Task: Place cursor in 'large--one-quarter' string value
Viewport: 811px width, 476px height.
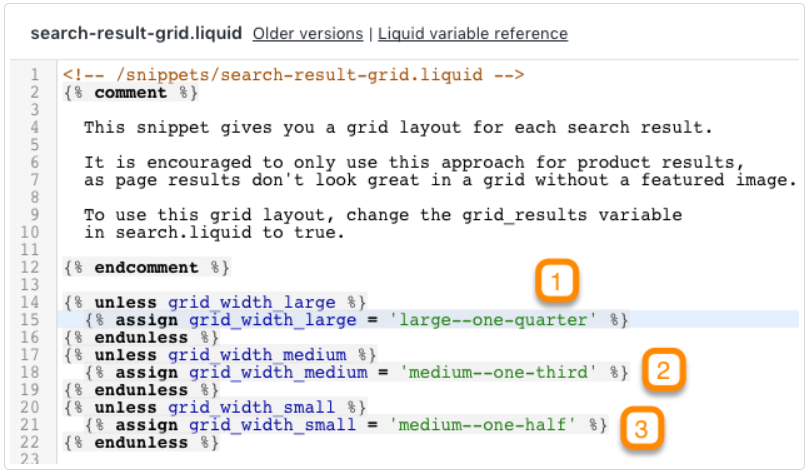Action: click(x=492, y=320)
